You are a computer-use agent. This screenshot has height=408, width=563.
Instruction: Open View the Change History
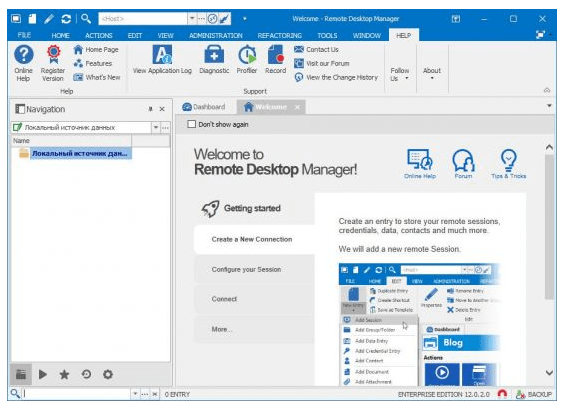[x=336, y=77]
